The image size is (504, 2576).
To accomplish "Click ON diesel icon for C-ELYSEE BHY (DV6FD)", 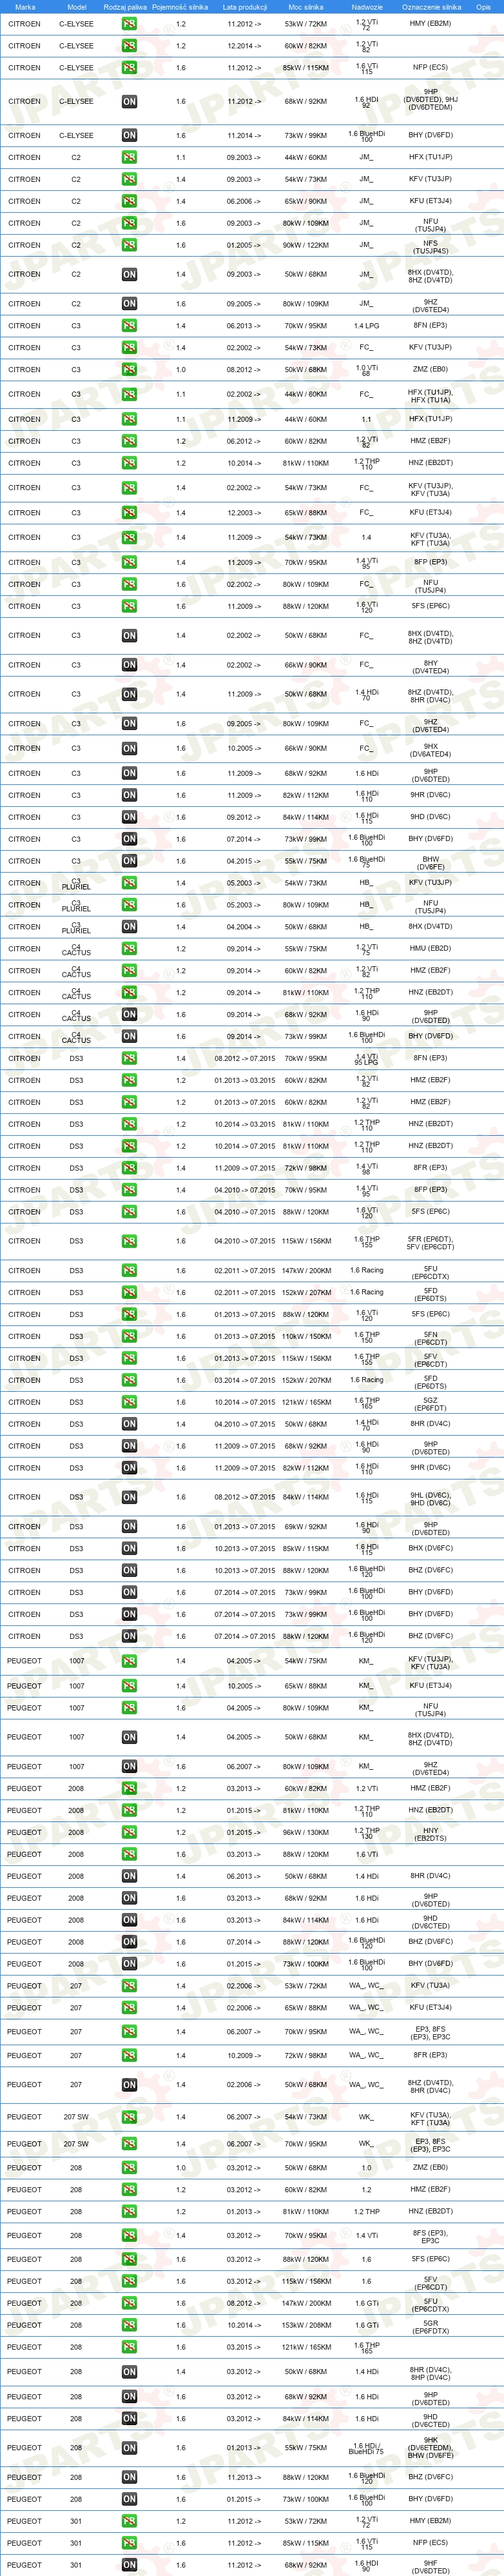I will [x=129, y=135].
